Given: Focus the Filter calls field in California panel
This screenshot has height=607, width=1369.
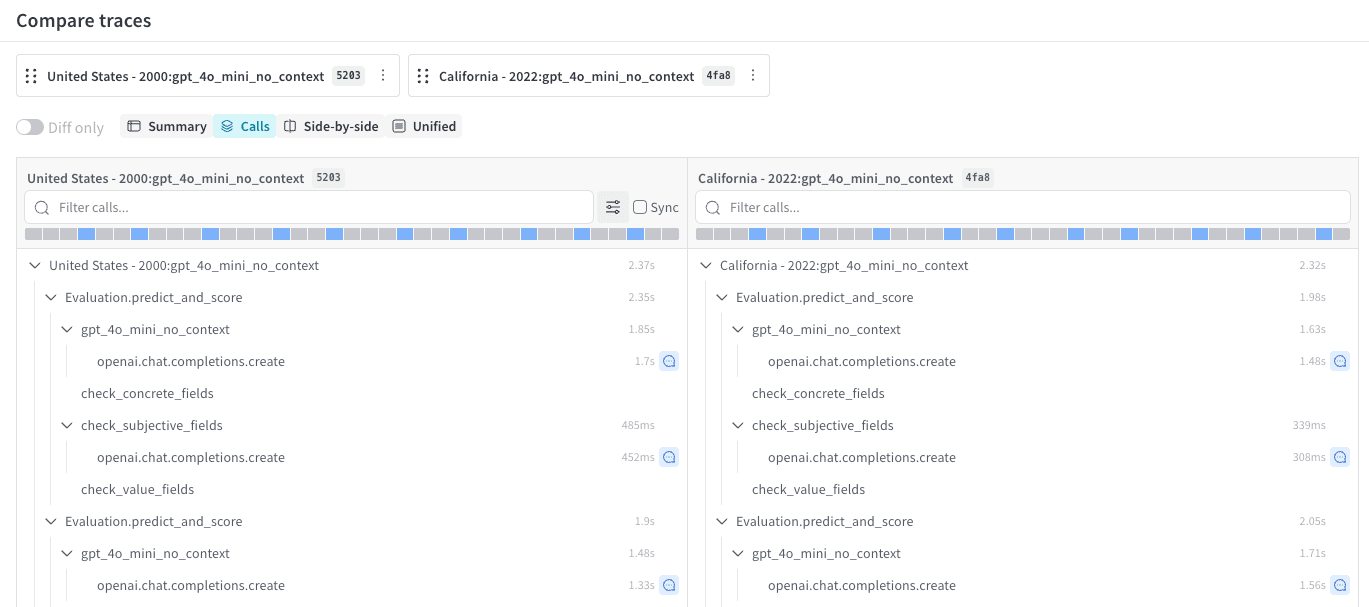Looking at the screenshot, I should tap(1023, 207).
